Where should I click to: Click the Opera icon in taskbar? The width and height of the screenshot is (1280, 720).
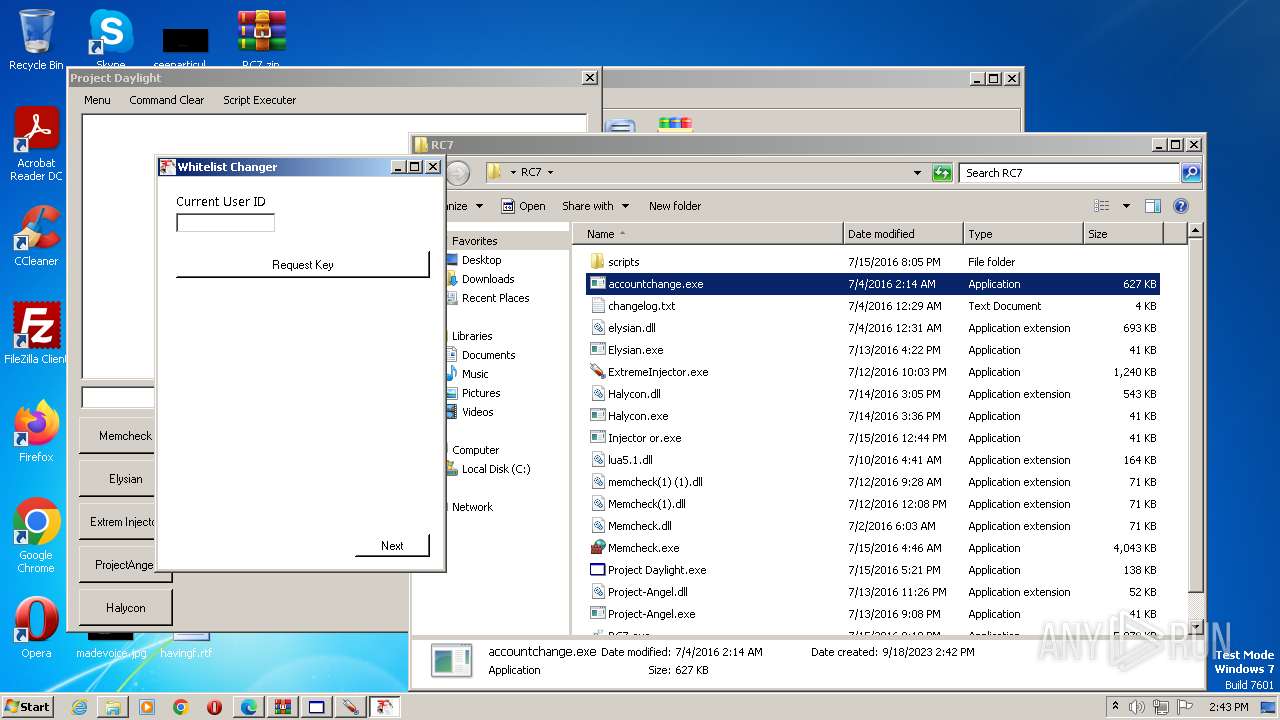(x=214, y=707)
